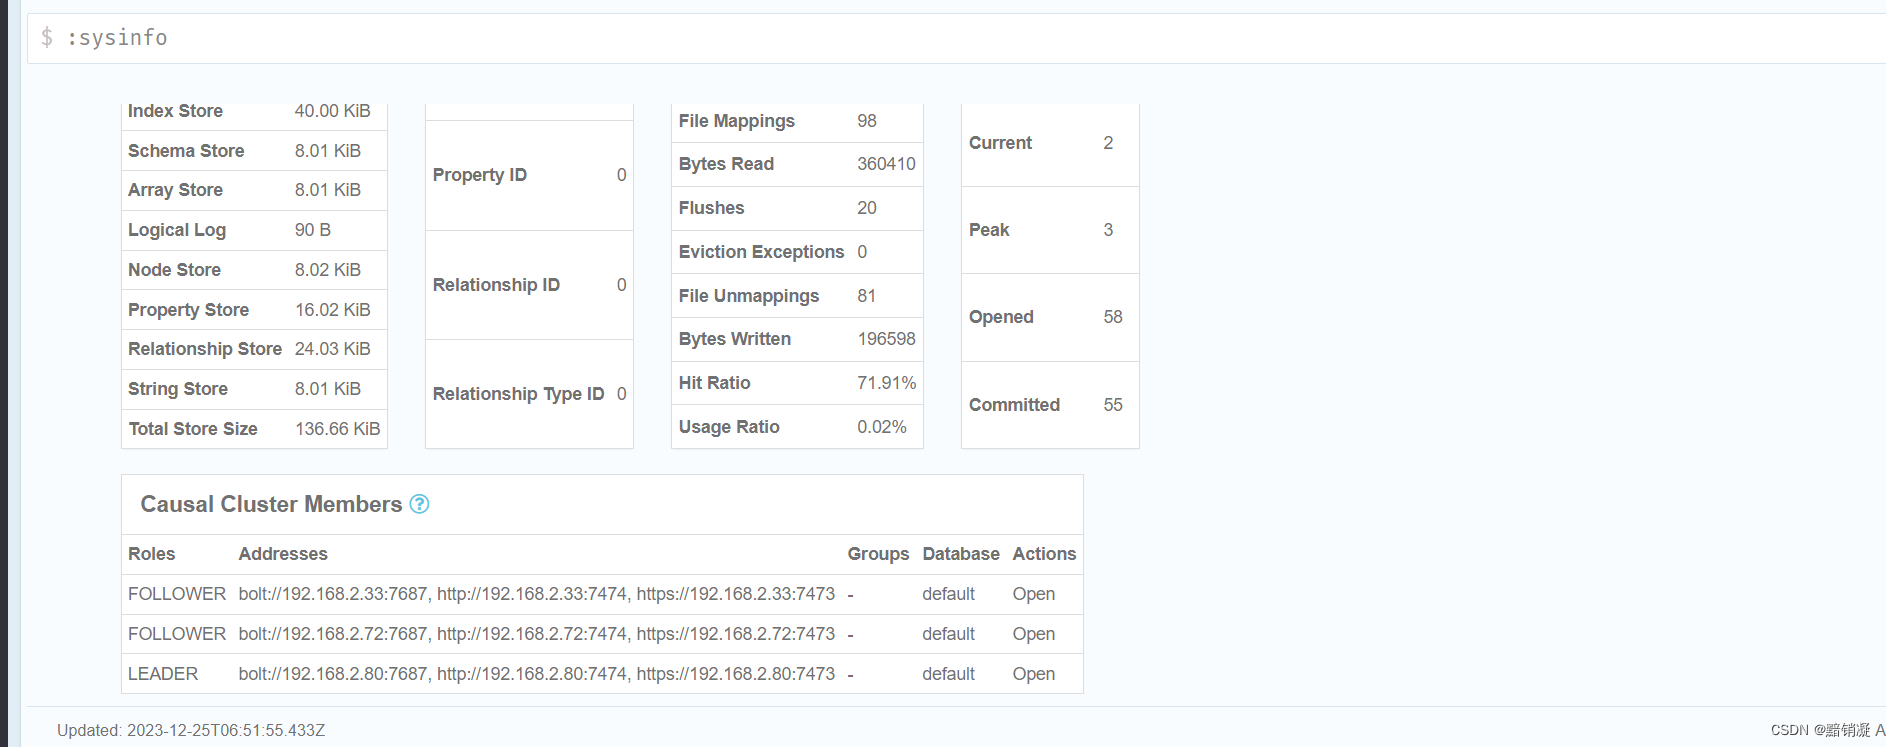Click the Property ID label
This screenshot has width=1886, height=747.
479,175
